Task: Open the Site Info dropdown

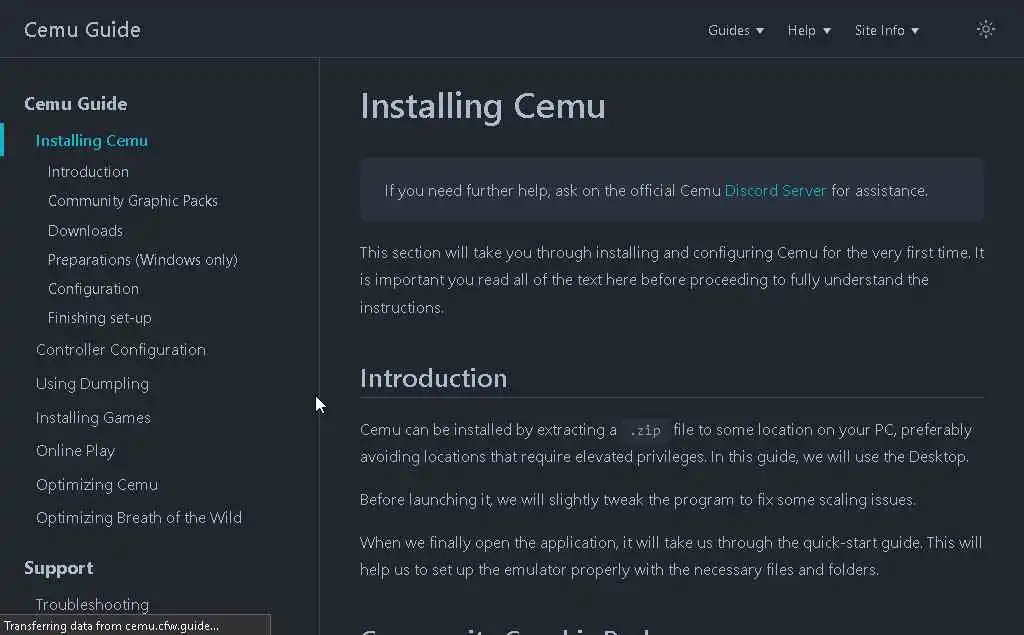Action: (887, 31)
